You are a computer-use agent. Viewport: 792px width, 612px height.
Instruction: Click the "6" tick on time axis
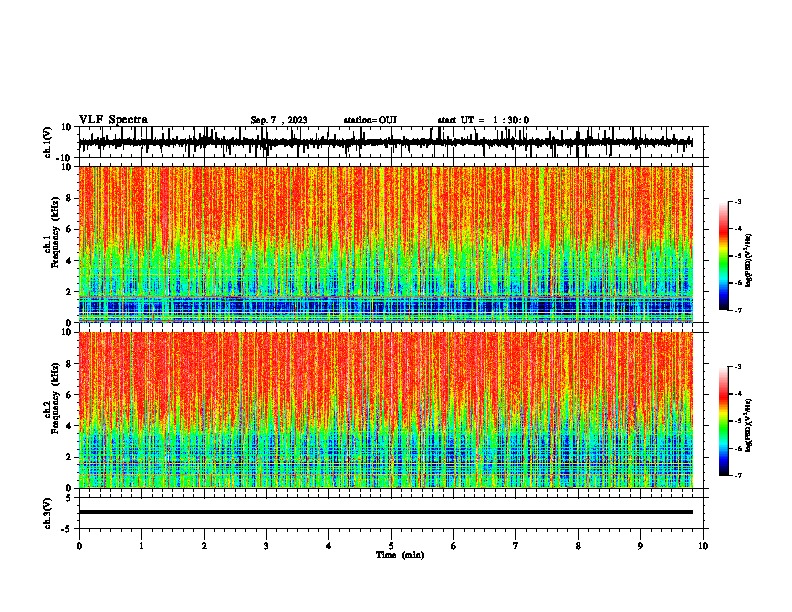[454, 545]
